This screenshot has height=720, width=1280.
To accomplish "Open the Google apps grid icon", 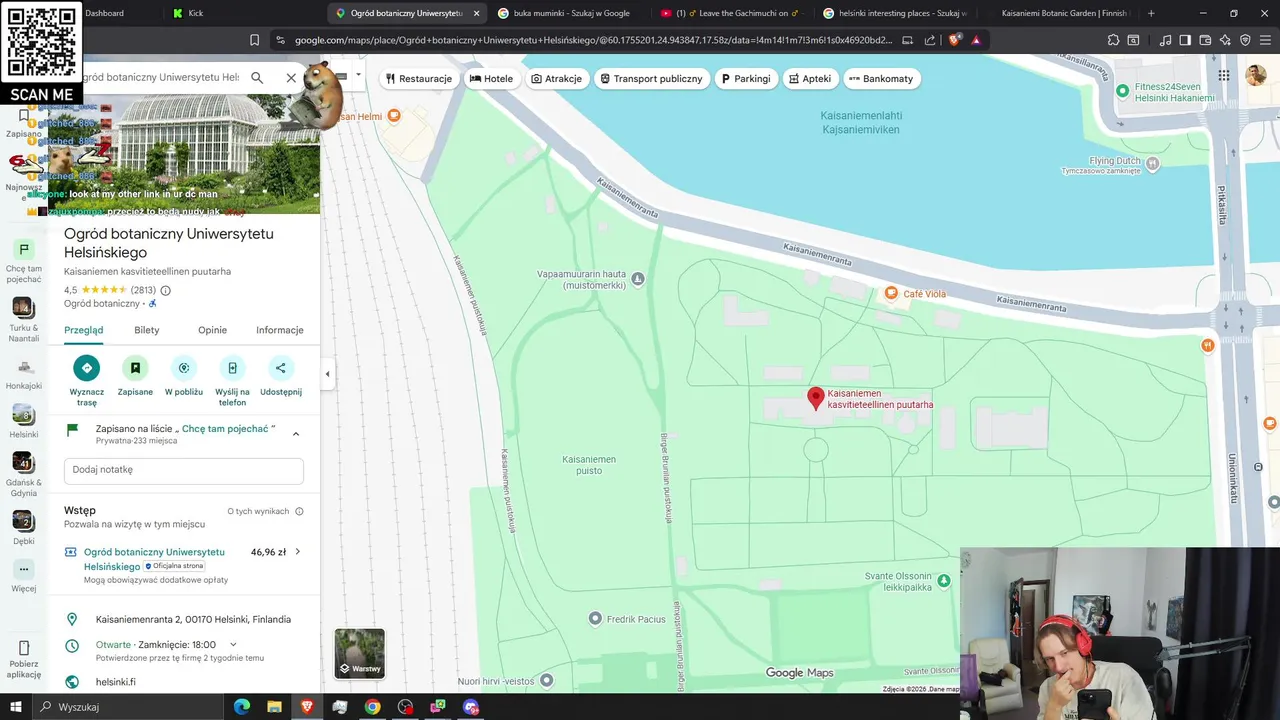I will 1224,76.
